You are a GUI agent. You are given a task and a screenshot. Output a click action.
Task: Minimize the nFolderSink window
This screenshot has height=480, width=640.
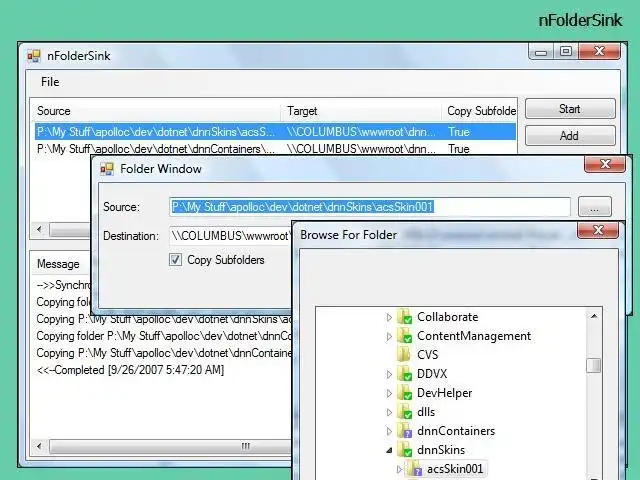coord(541,52)
